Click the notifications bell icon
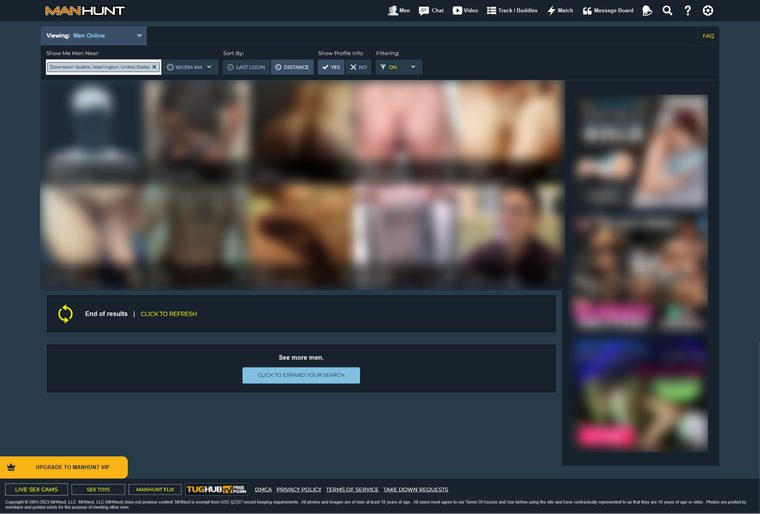The width and height of the screenshot is (760, 514). (x=647, y=10)
